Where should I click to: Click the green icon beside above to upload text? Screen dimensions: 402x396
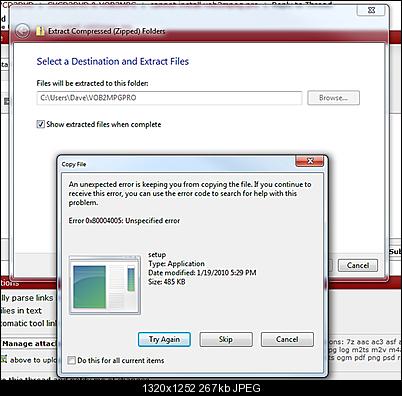point(4,360)
